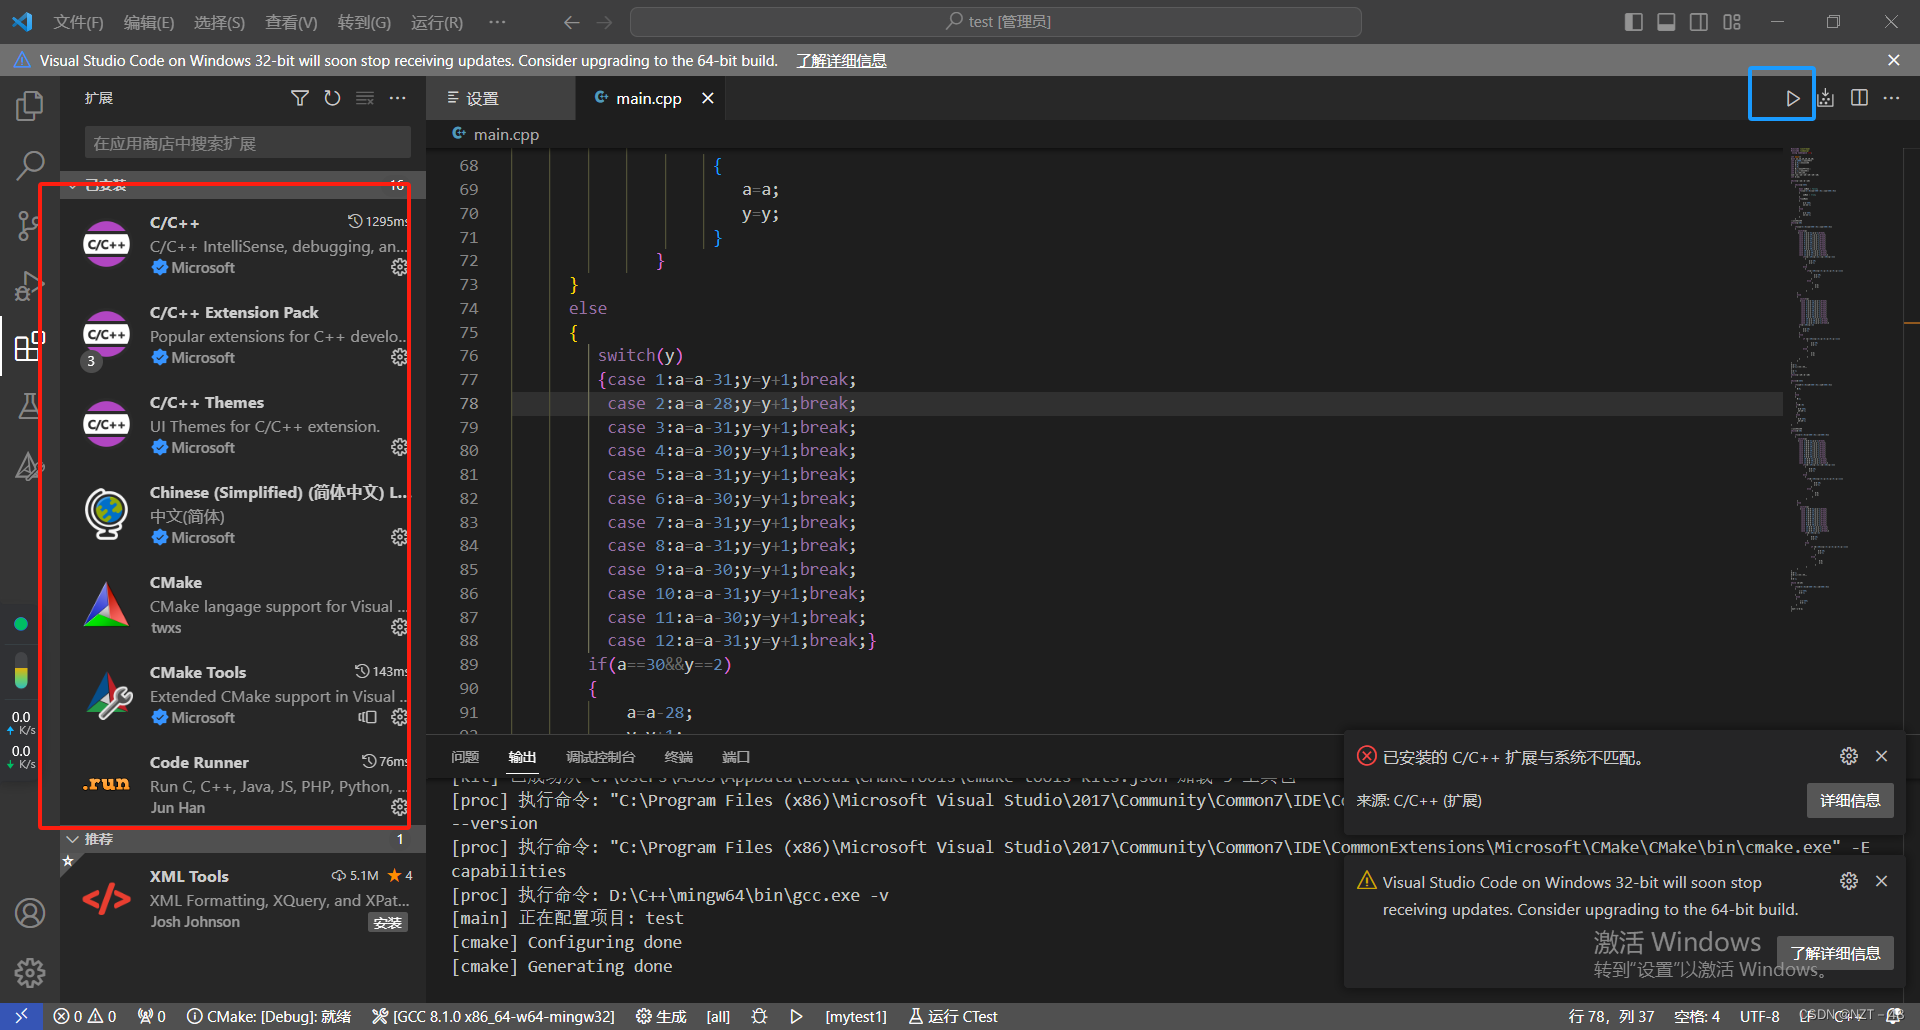Switch to the Settings editor tab
The height and width of the screenshot is (1030, 1920).
(501, 98)
